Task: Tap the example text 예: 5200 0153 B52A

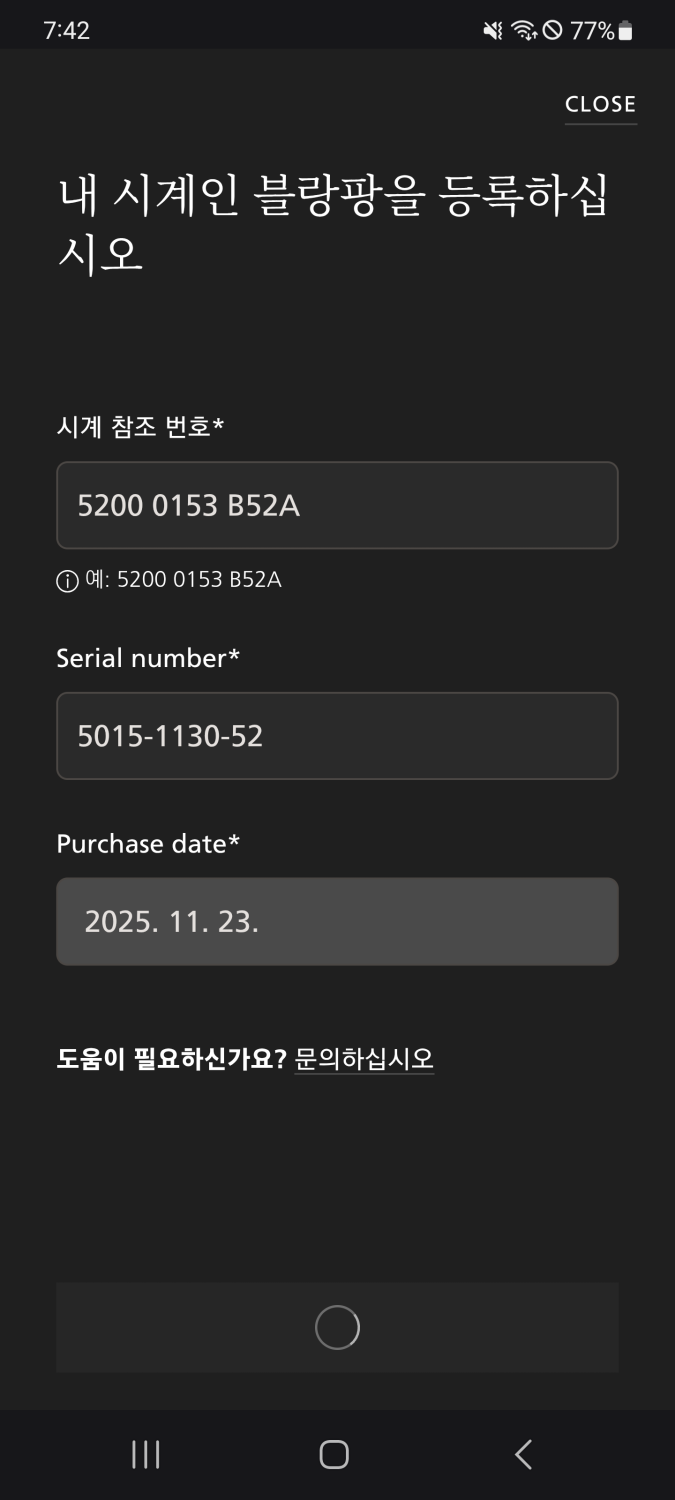Action: click(x=183, y=580)
